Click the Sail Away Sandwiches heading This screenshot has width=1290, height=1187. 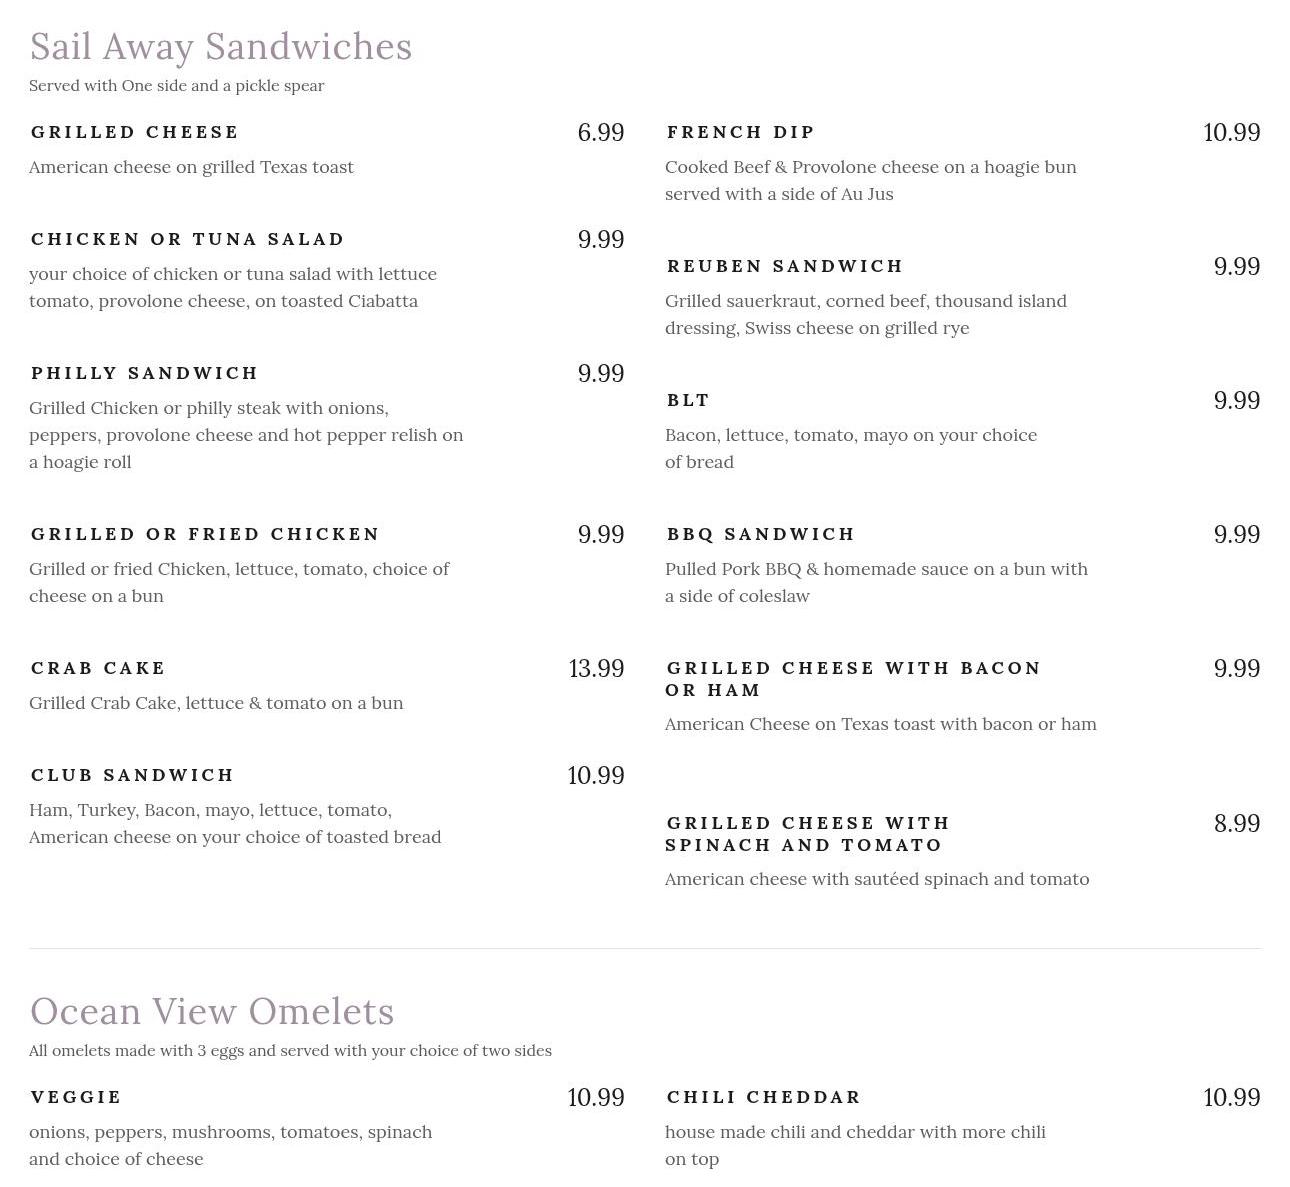[221, 47]
